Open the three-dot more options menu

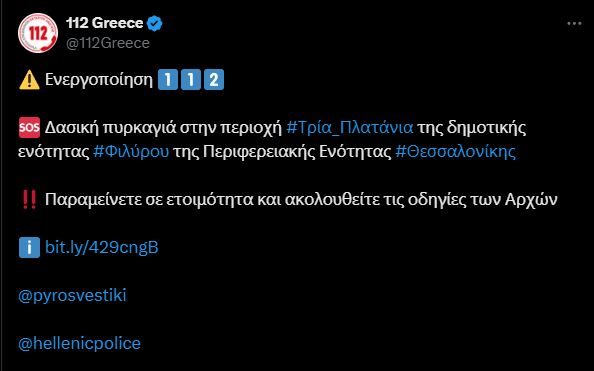(x=574, y=23)
